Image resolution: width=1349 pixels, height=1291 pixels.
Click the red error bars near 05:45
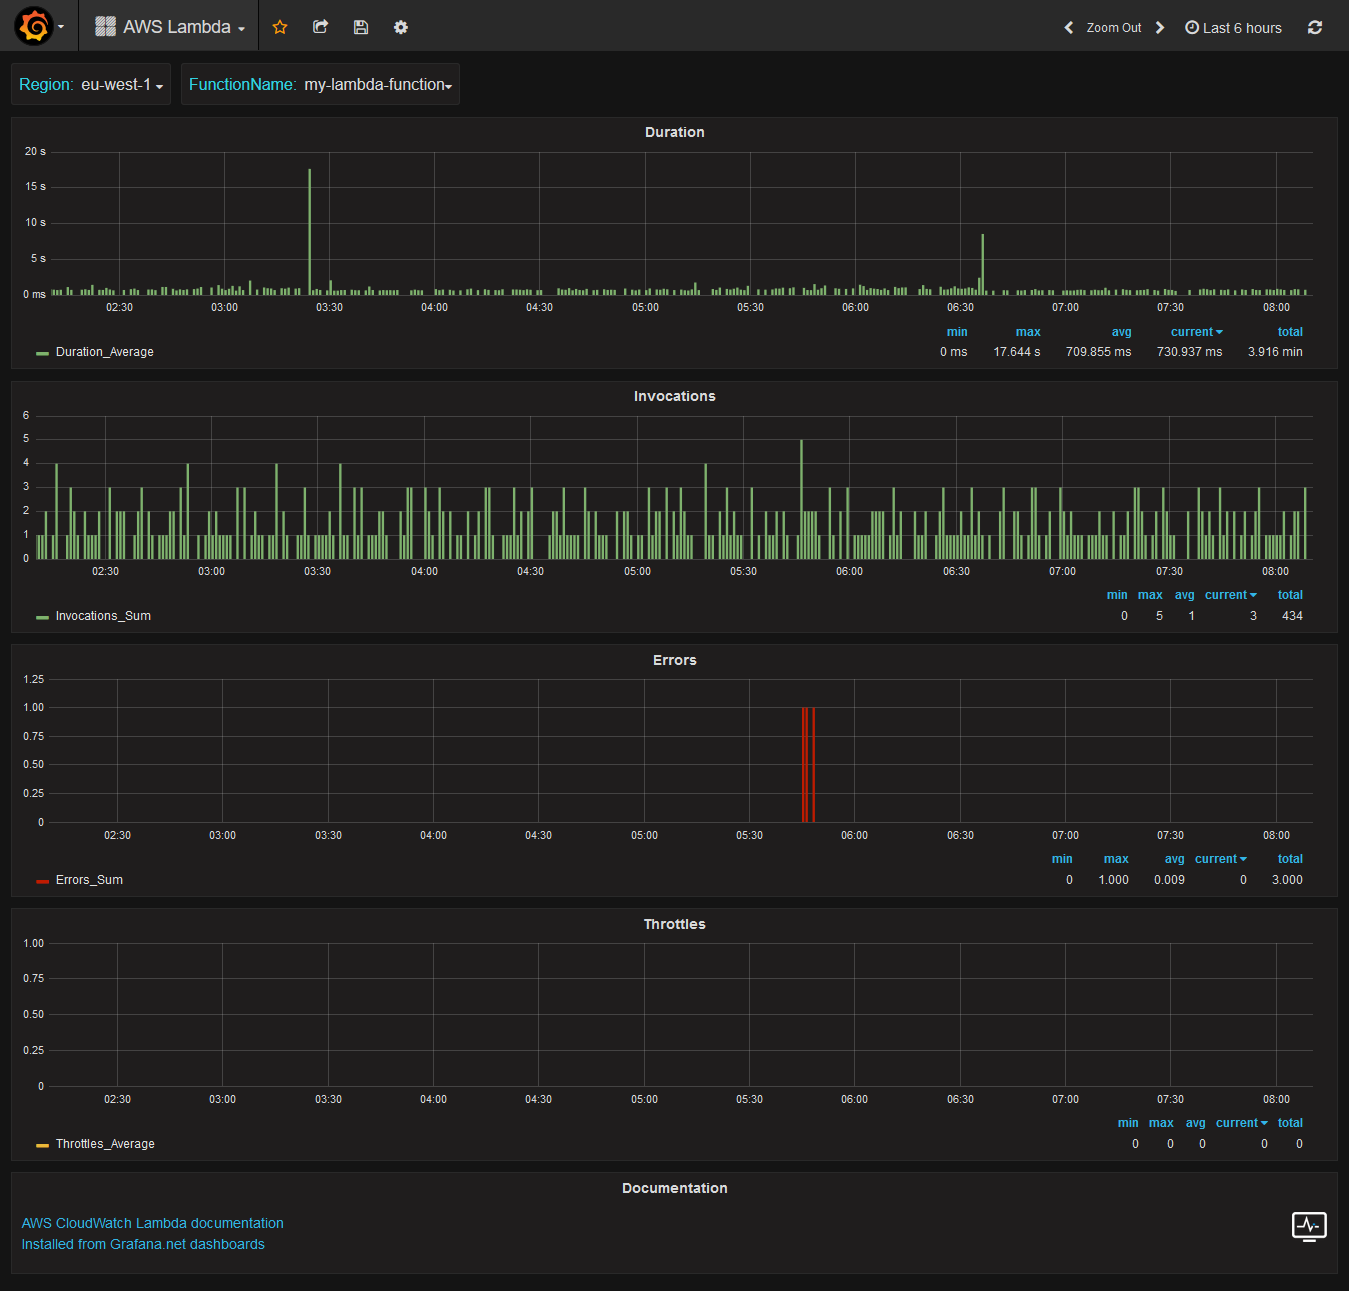[x=808, y=765]
